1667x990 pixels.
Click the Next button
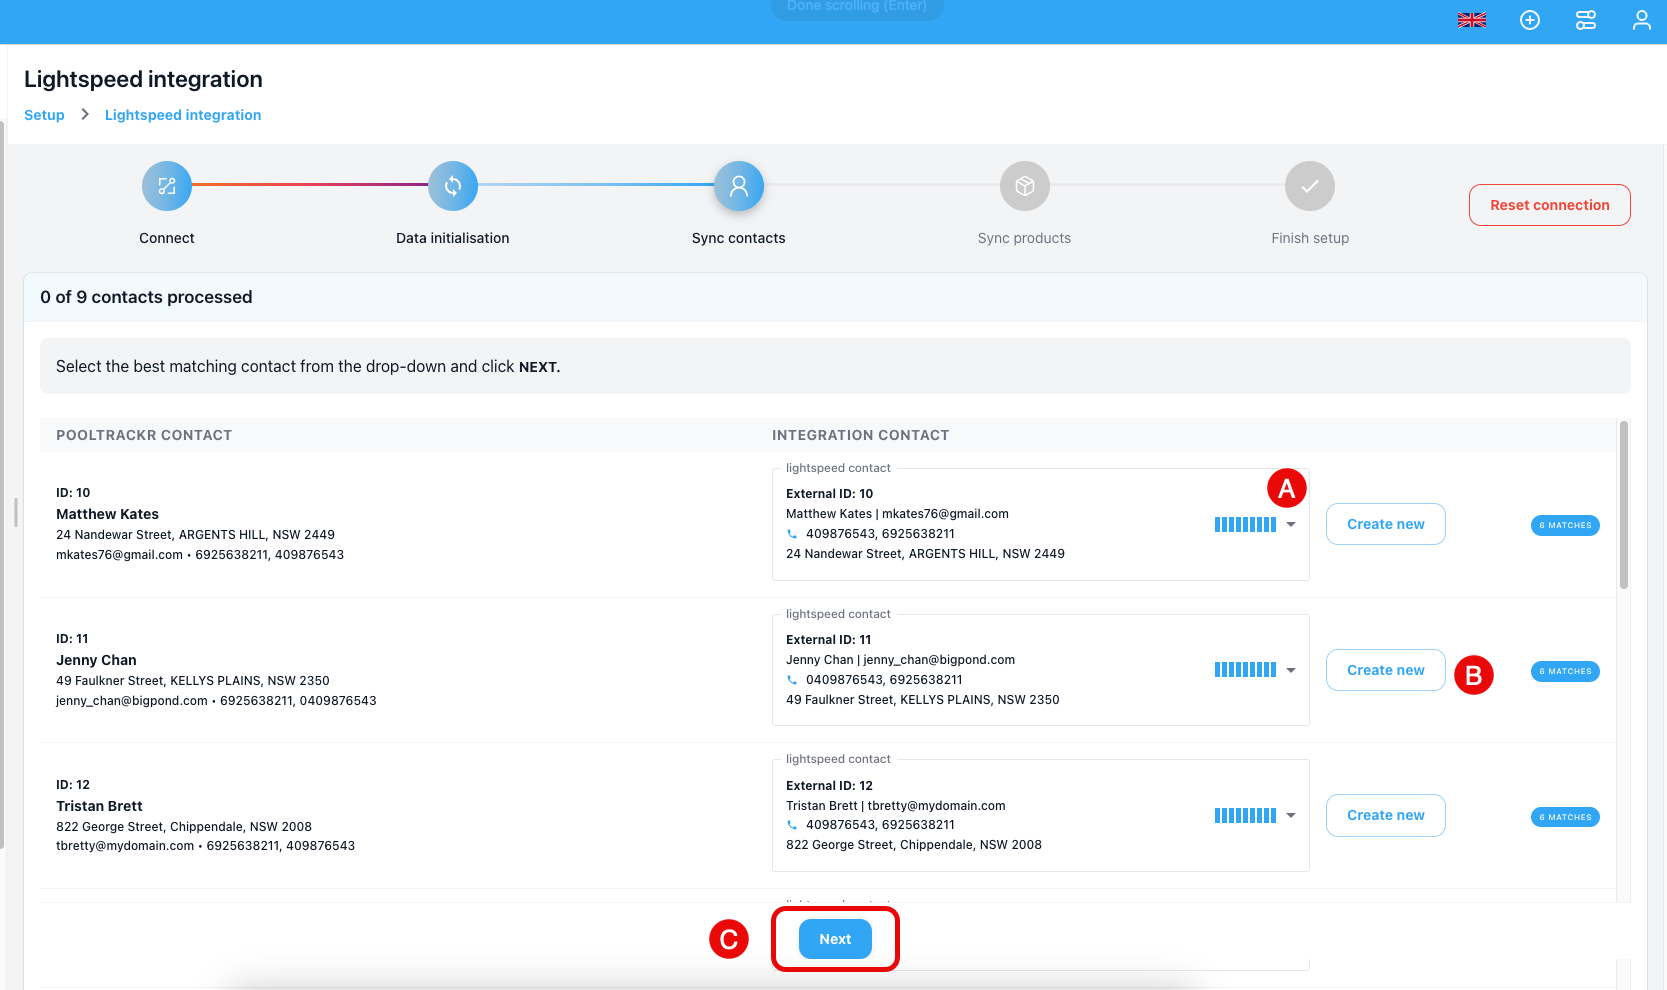[x=835, y=939]
